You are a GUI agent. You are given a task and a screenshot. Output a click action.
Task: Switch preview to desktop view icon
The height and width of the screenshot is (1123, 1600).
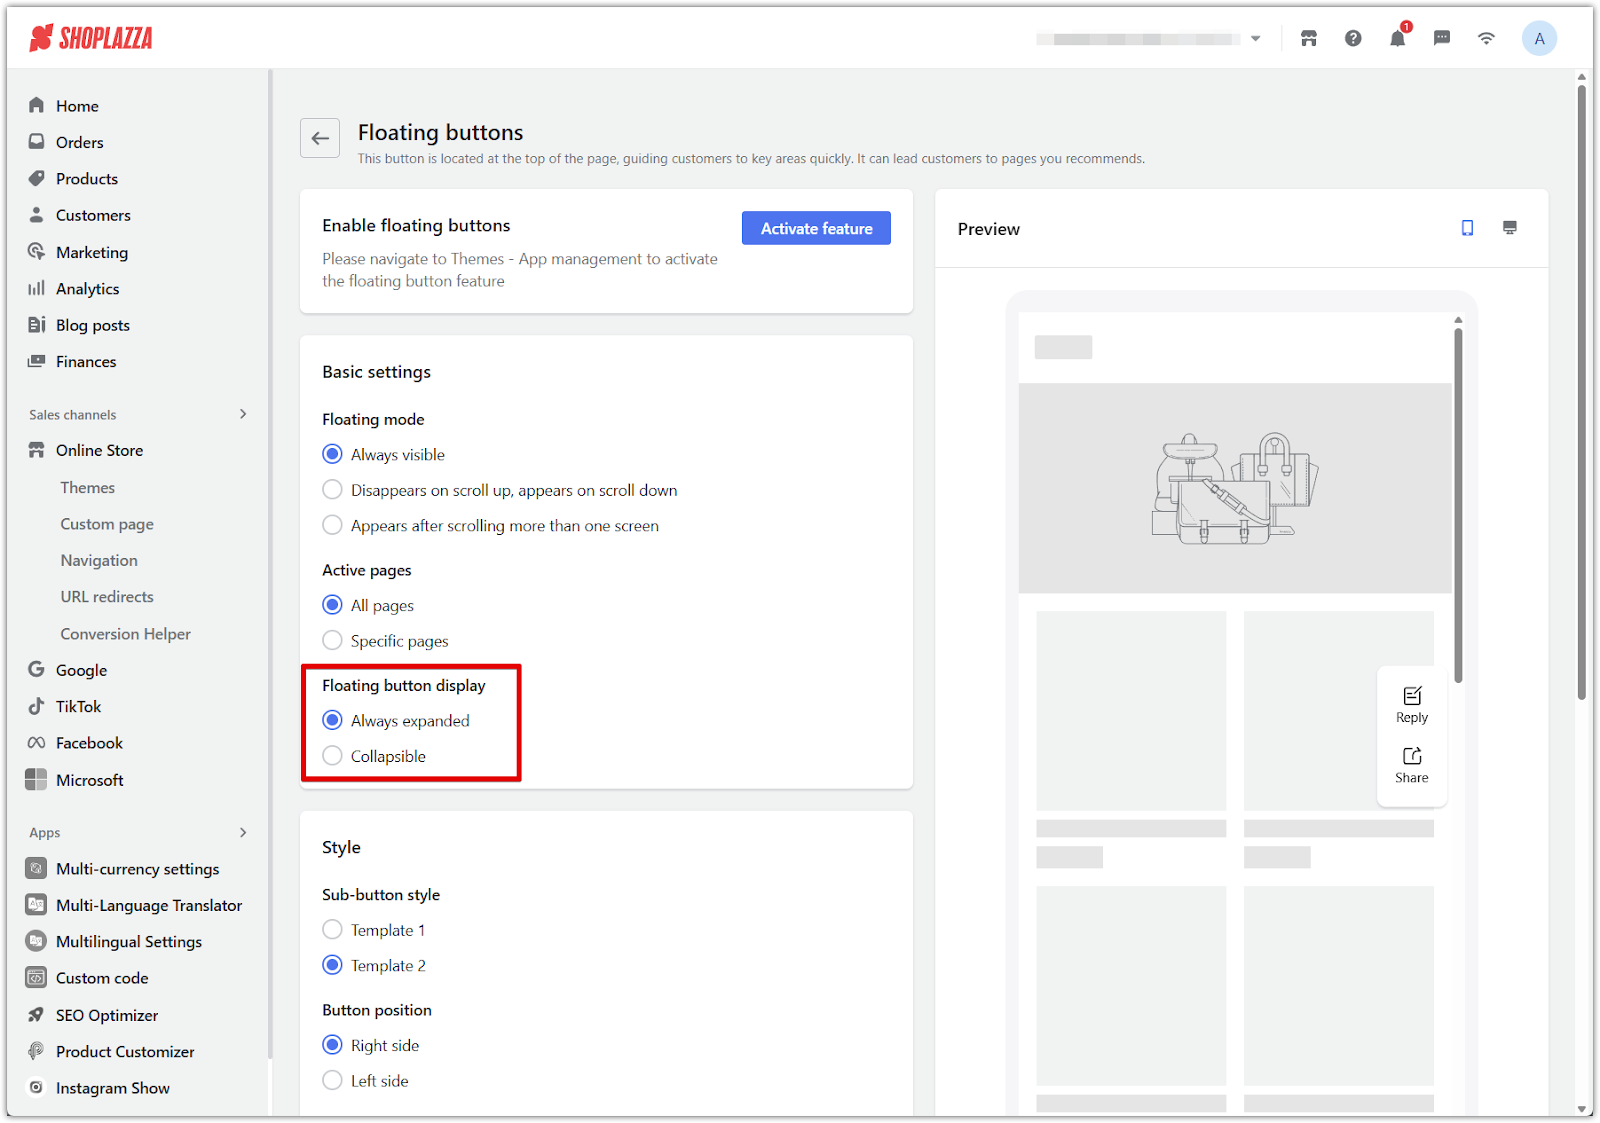[x=1510, y=228]
